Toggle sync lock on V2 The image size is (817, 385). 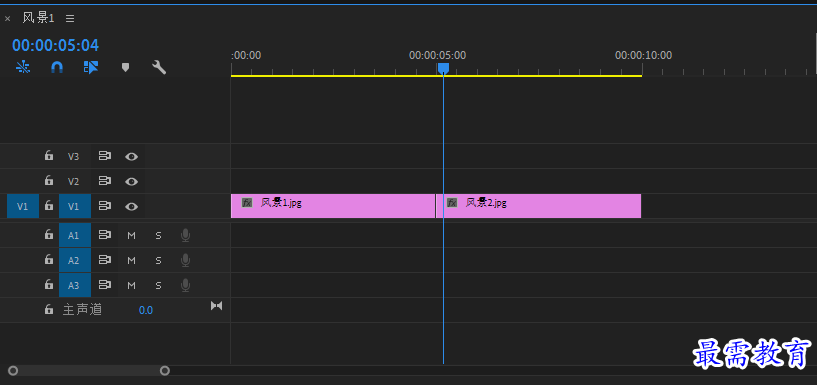point(105,181)
